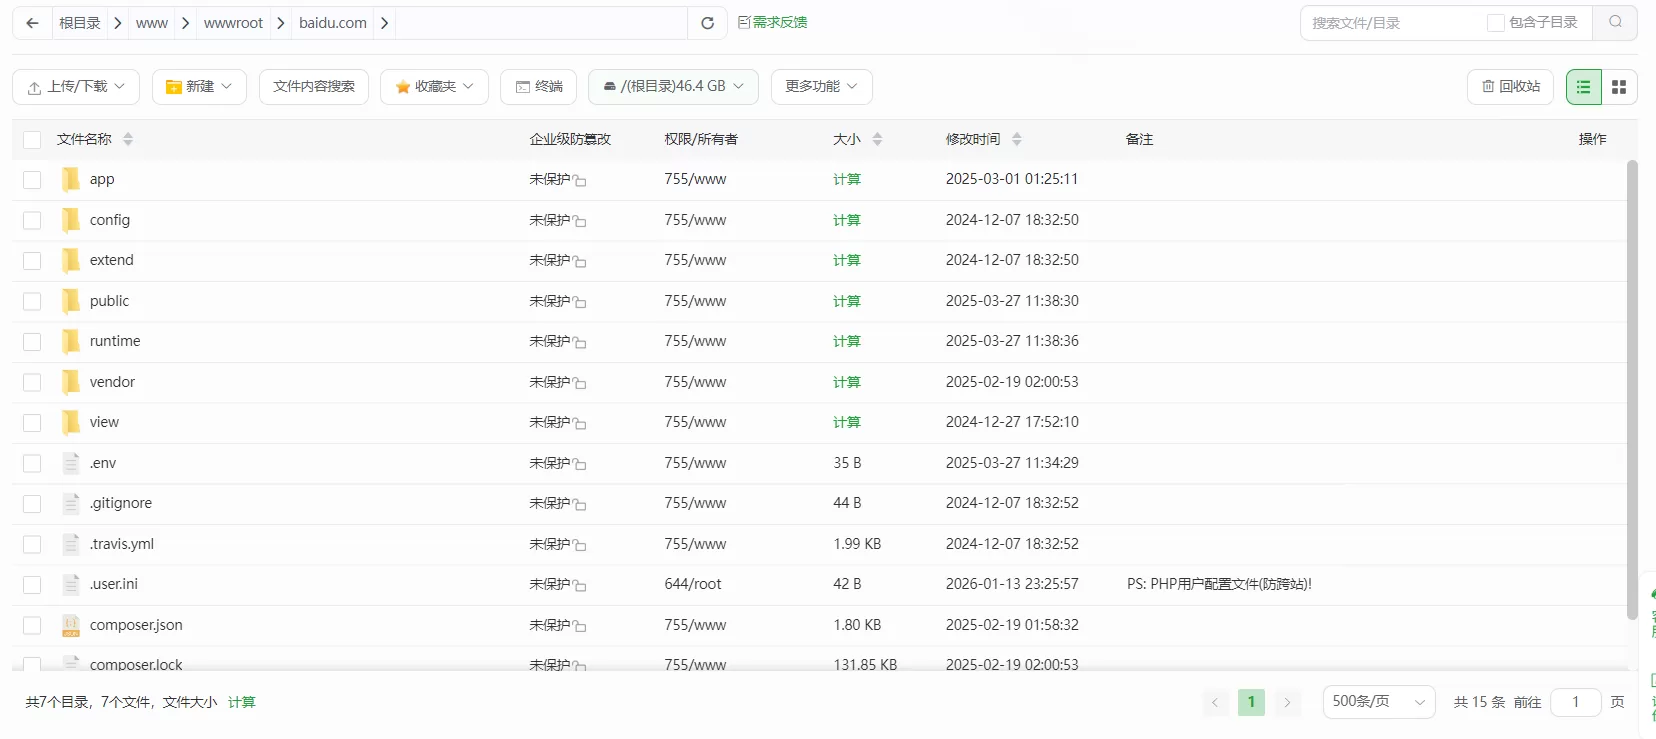Click the 644/root permission of .user.ini
The image size is (1656, 739).
pos(693,584)
